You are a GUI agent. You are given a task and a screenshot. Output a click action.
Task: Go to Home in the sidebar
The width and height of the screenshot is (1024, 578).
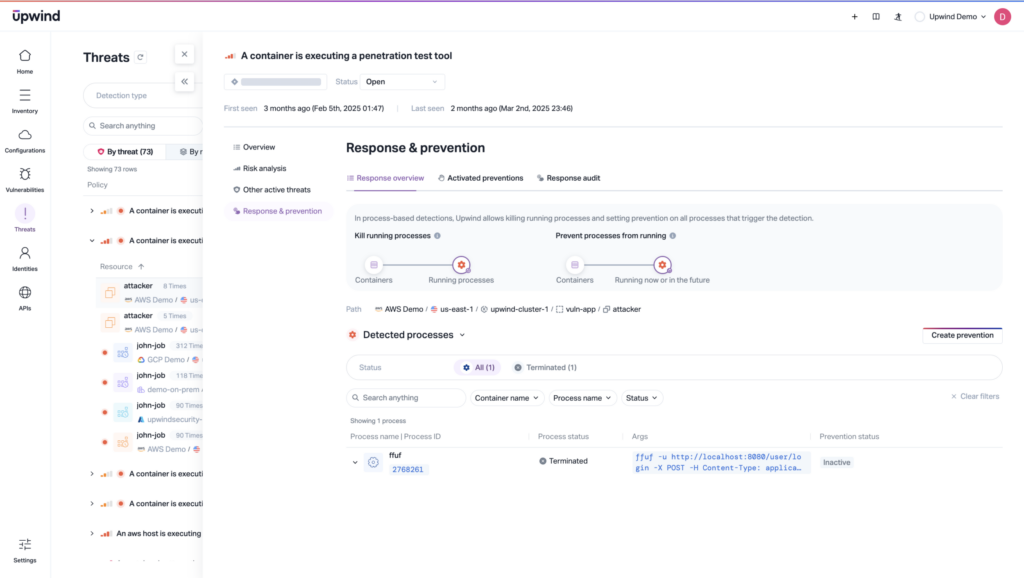pos(25,61)
